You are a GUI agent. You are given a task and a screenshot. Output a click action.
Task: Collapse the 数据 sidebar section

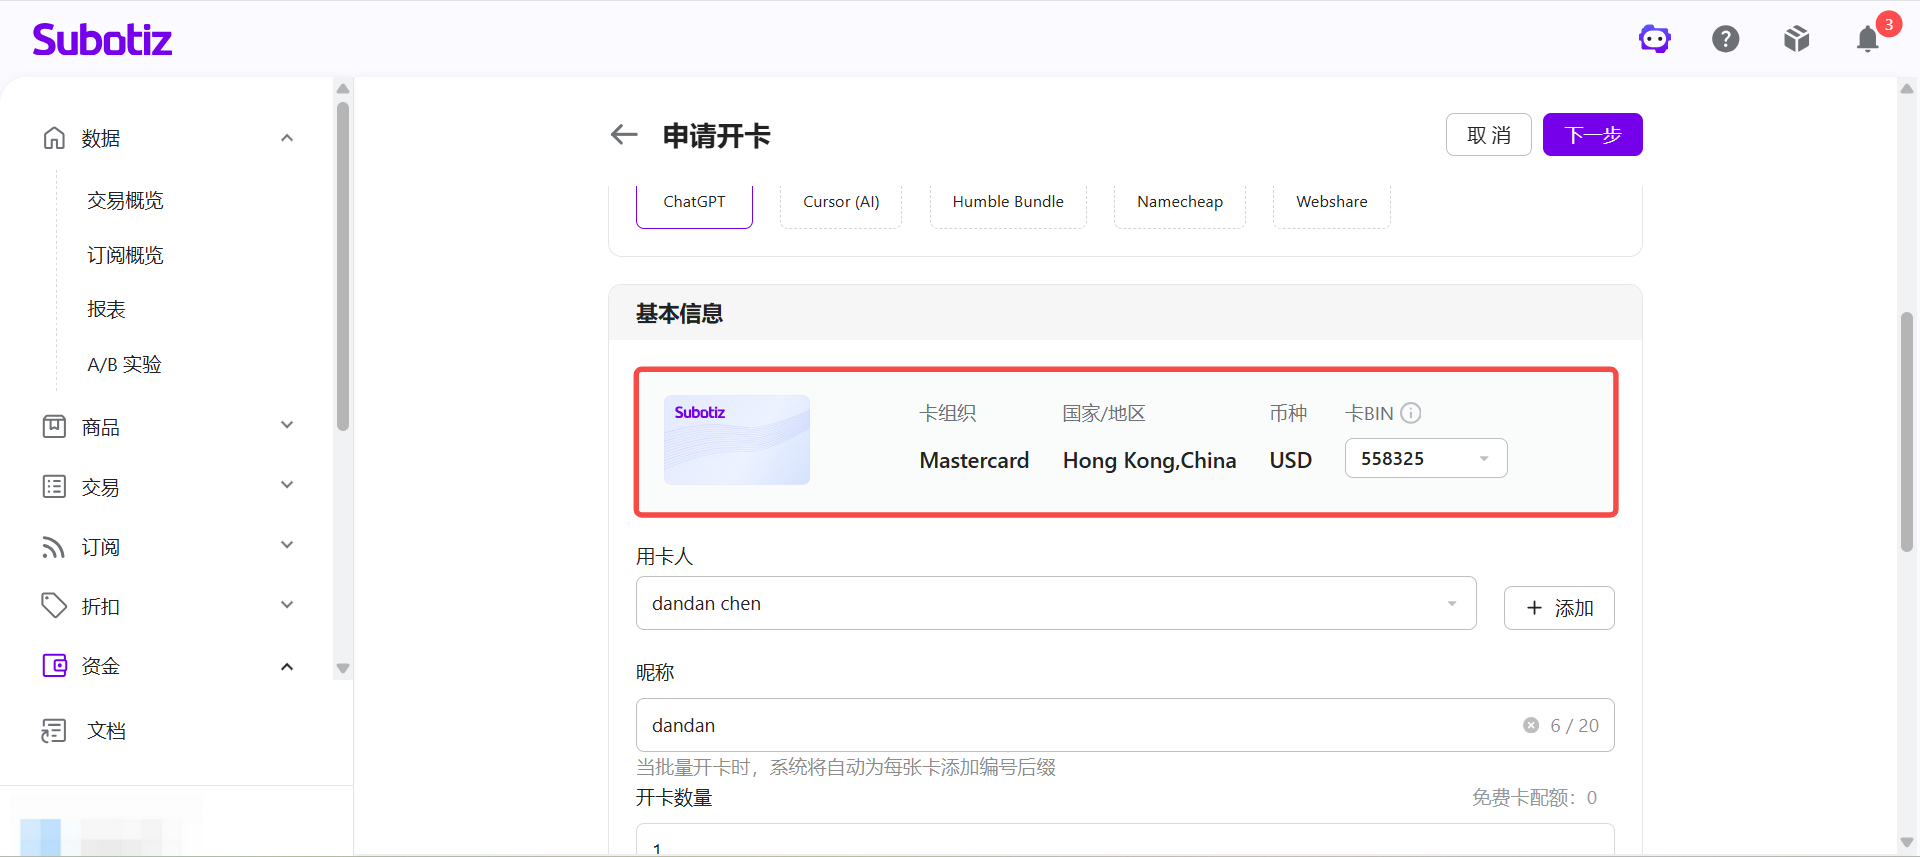(x=287, y=138)
